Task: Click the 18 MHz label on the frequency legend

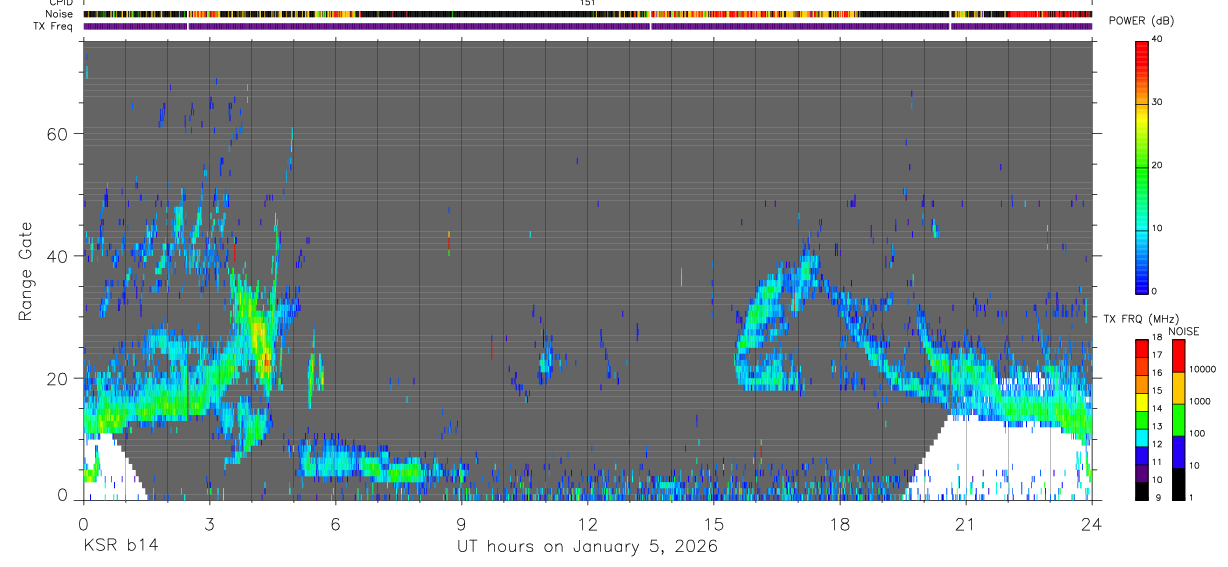Action: tap(1159, 338)
